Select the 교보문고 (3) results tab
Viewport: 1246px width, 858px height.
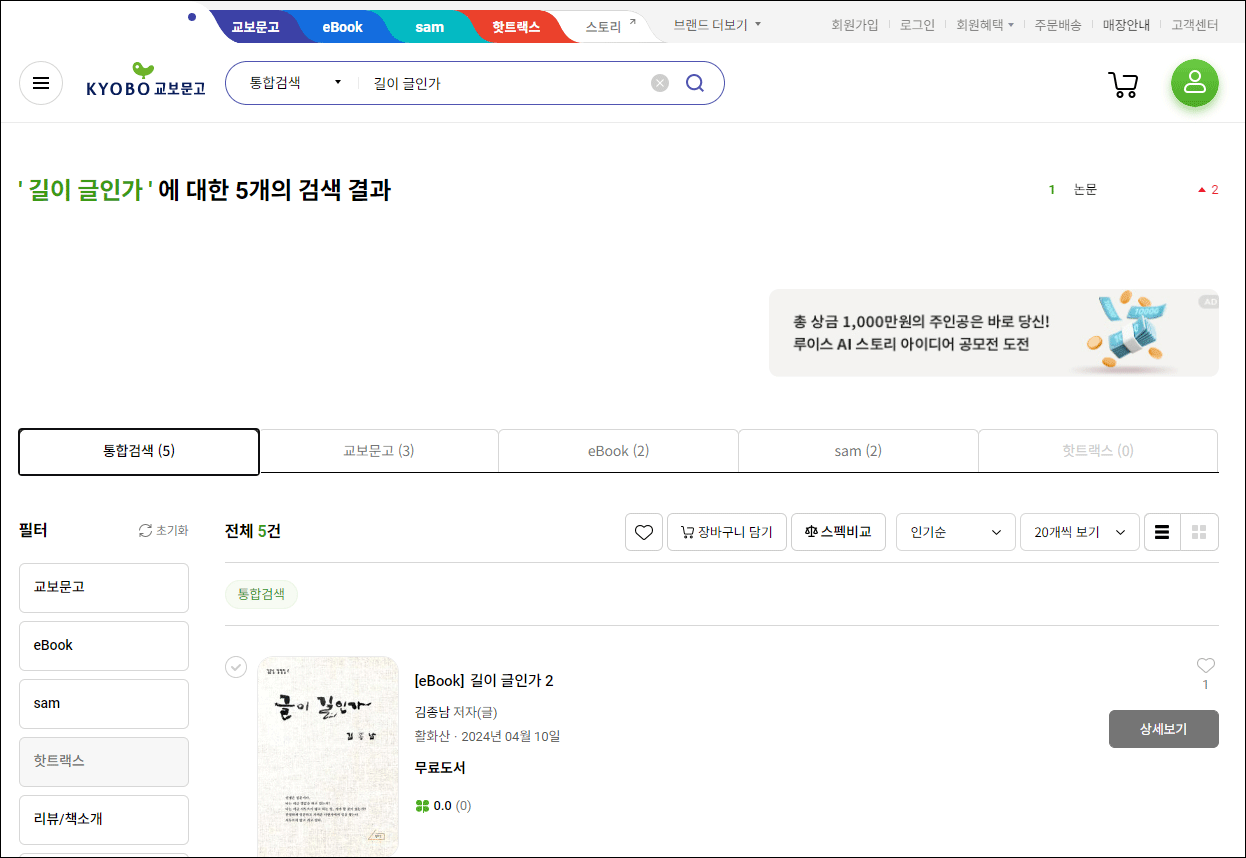(x=379, y=451)
